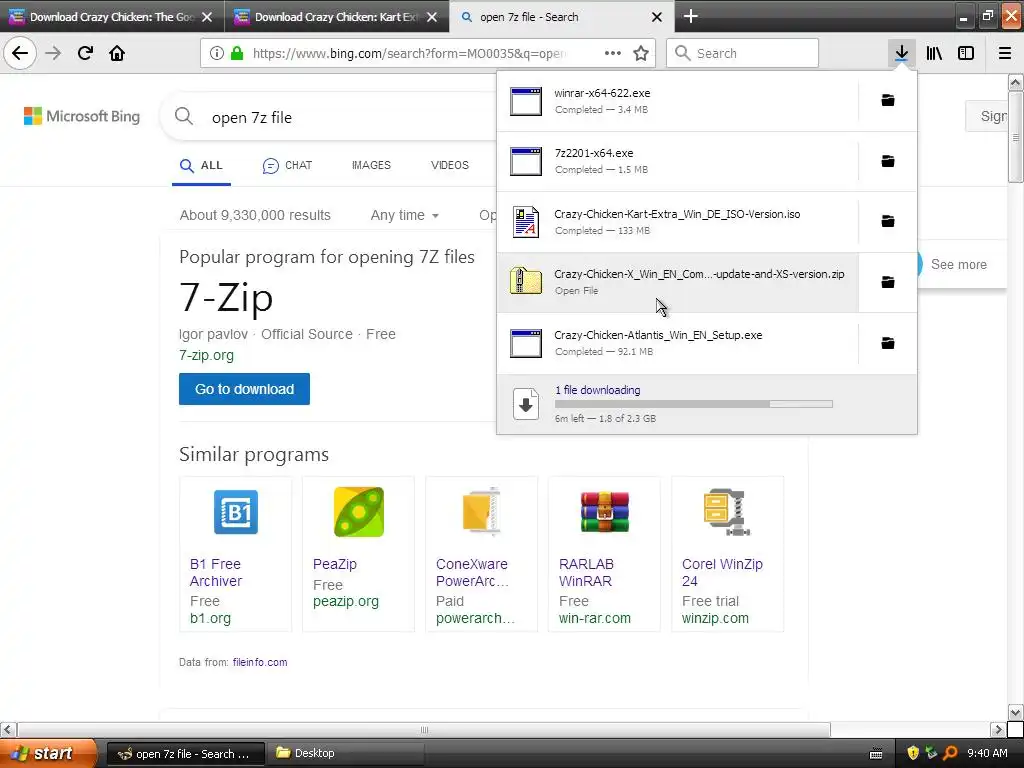This screenshot has height=768, width=1024.
Task: Open containing folder for 7z2201-x64.exe
Action: click(888, 161)
